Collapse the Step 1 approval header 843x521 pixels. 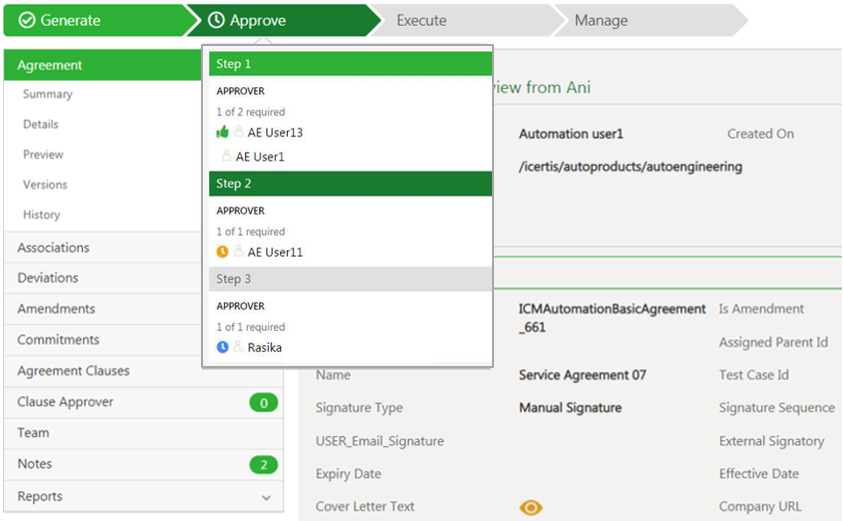[350, 64]
